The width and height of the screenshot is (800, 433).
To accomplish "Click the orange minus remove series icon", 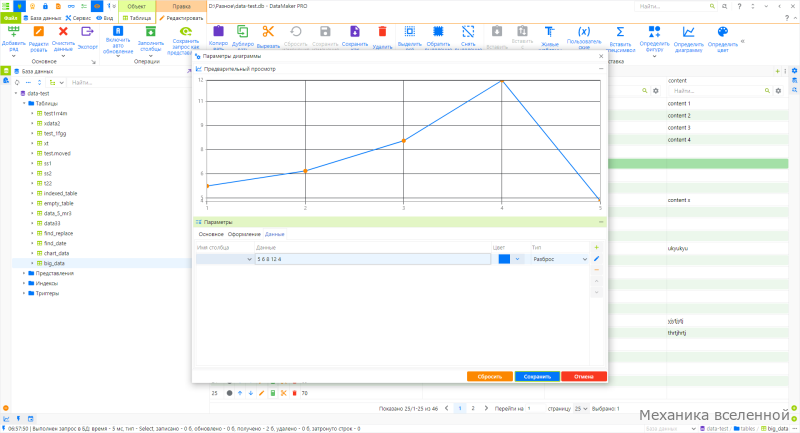I will pyautogui.click(x=596, y=270).
